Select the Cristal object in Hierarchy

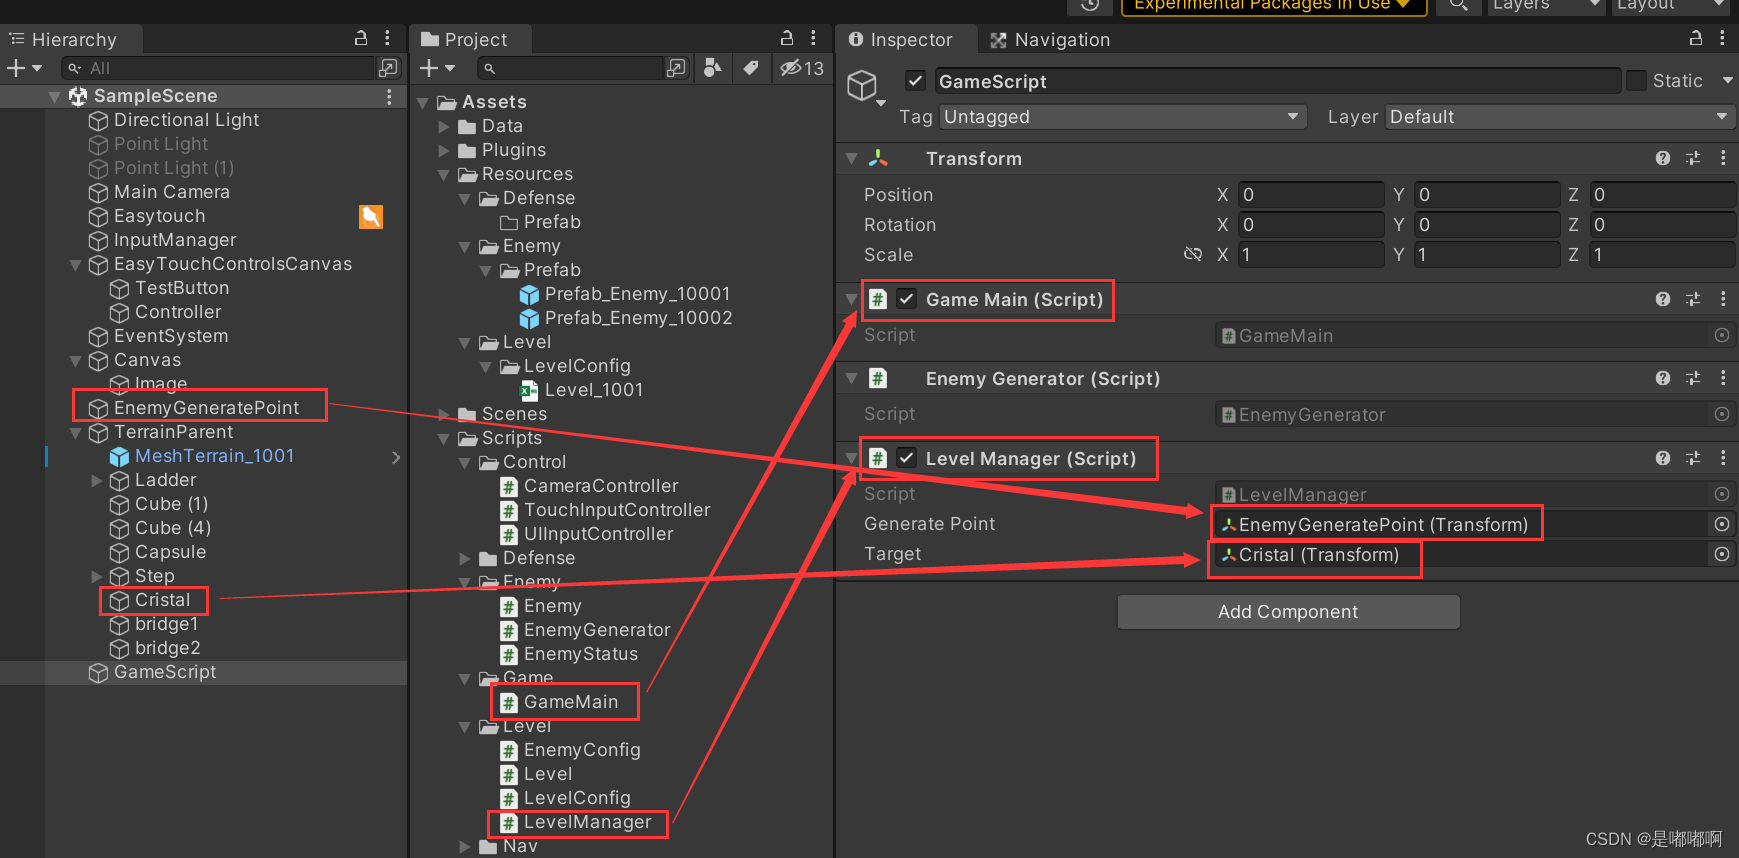[x=162, y=600]
